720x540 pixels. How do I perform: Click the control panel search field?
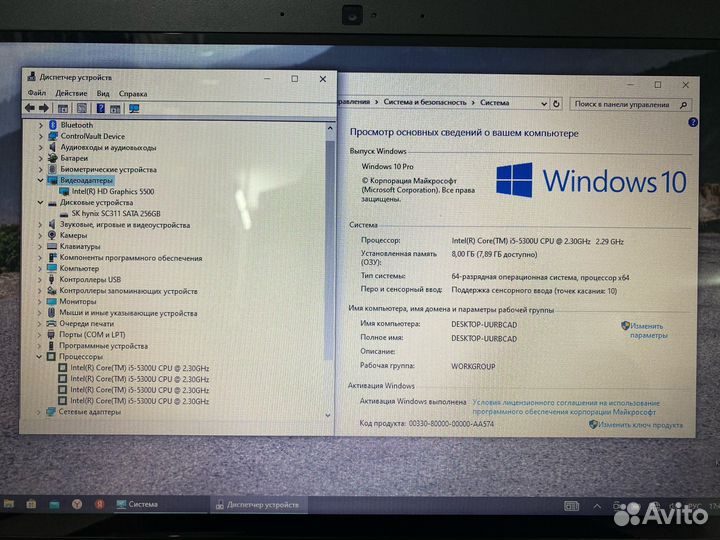click(x=631, y=105)
